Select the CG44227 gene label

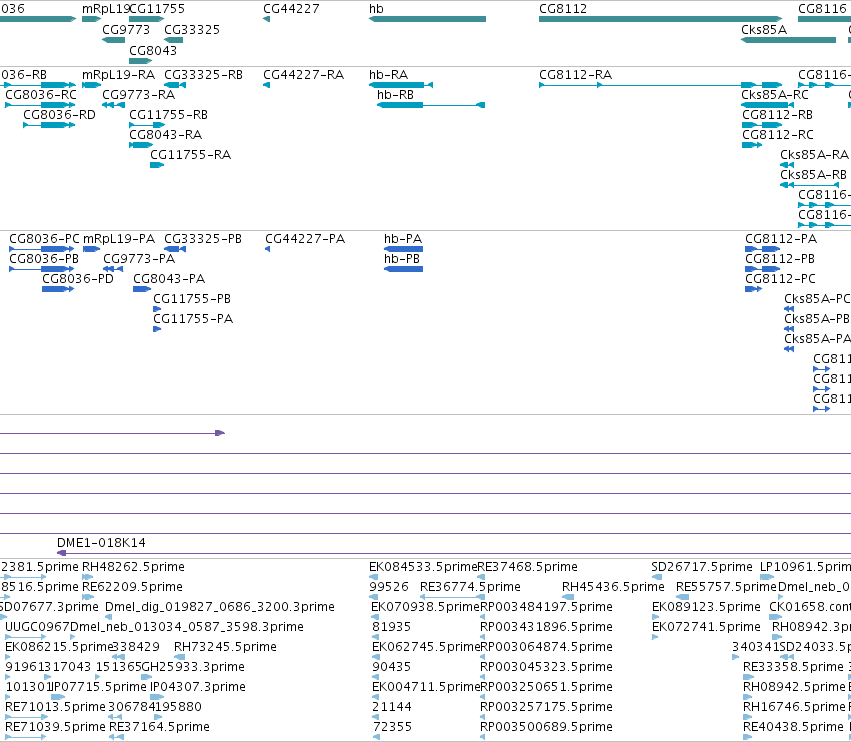click(x=291, y=9)
